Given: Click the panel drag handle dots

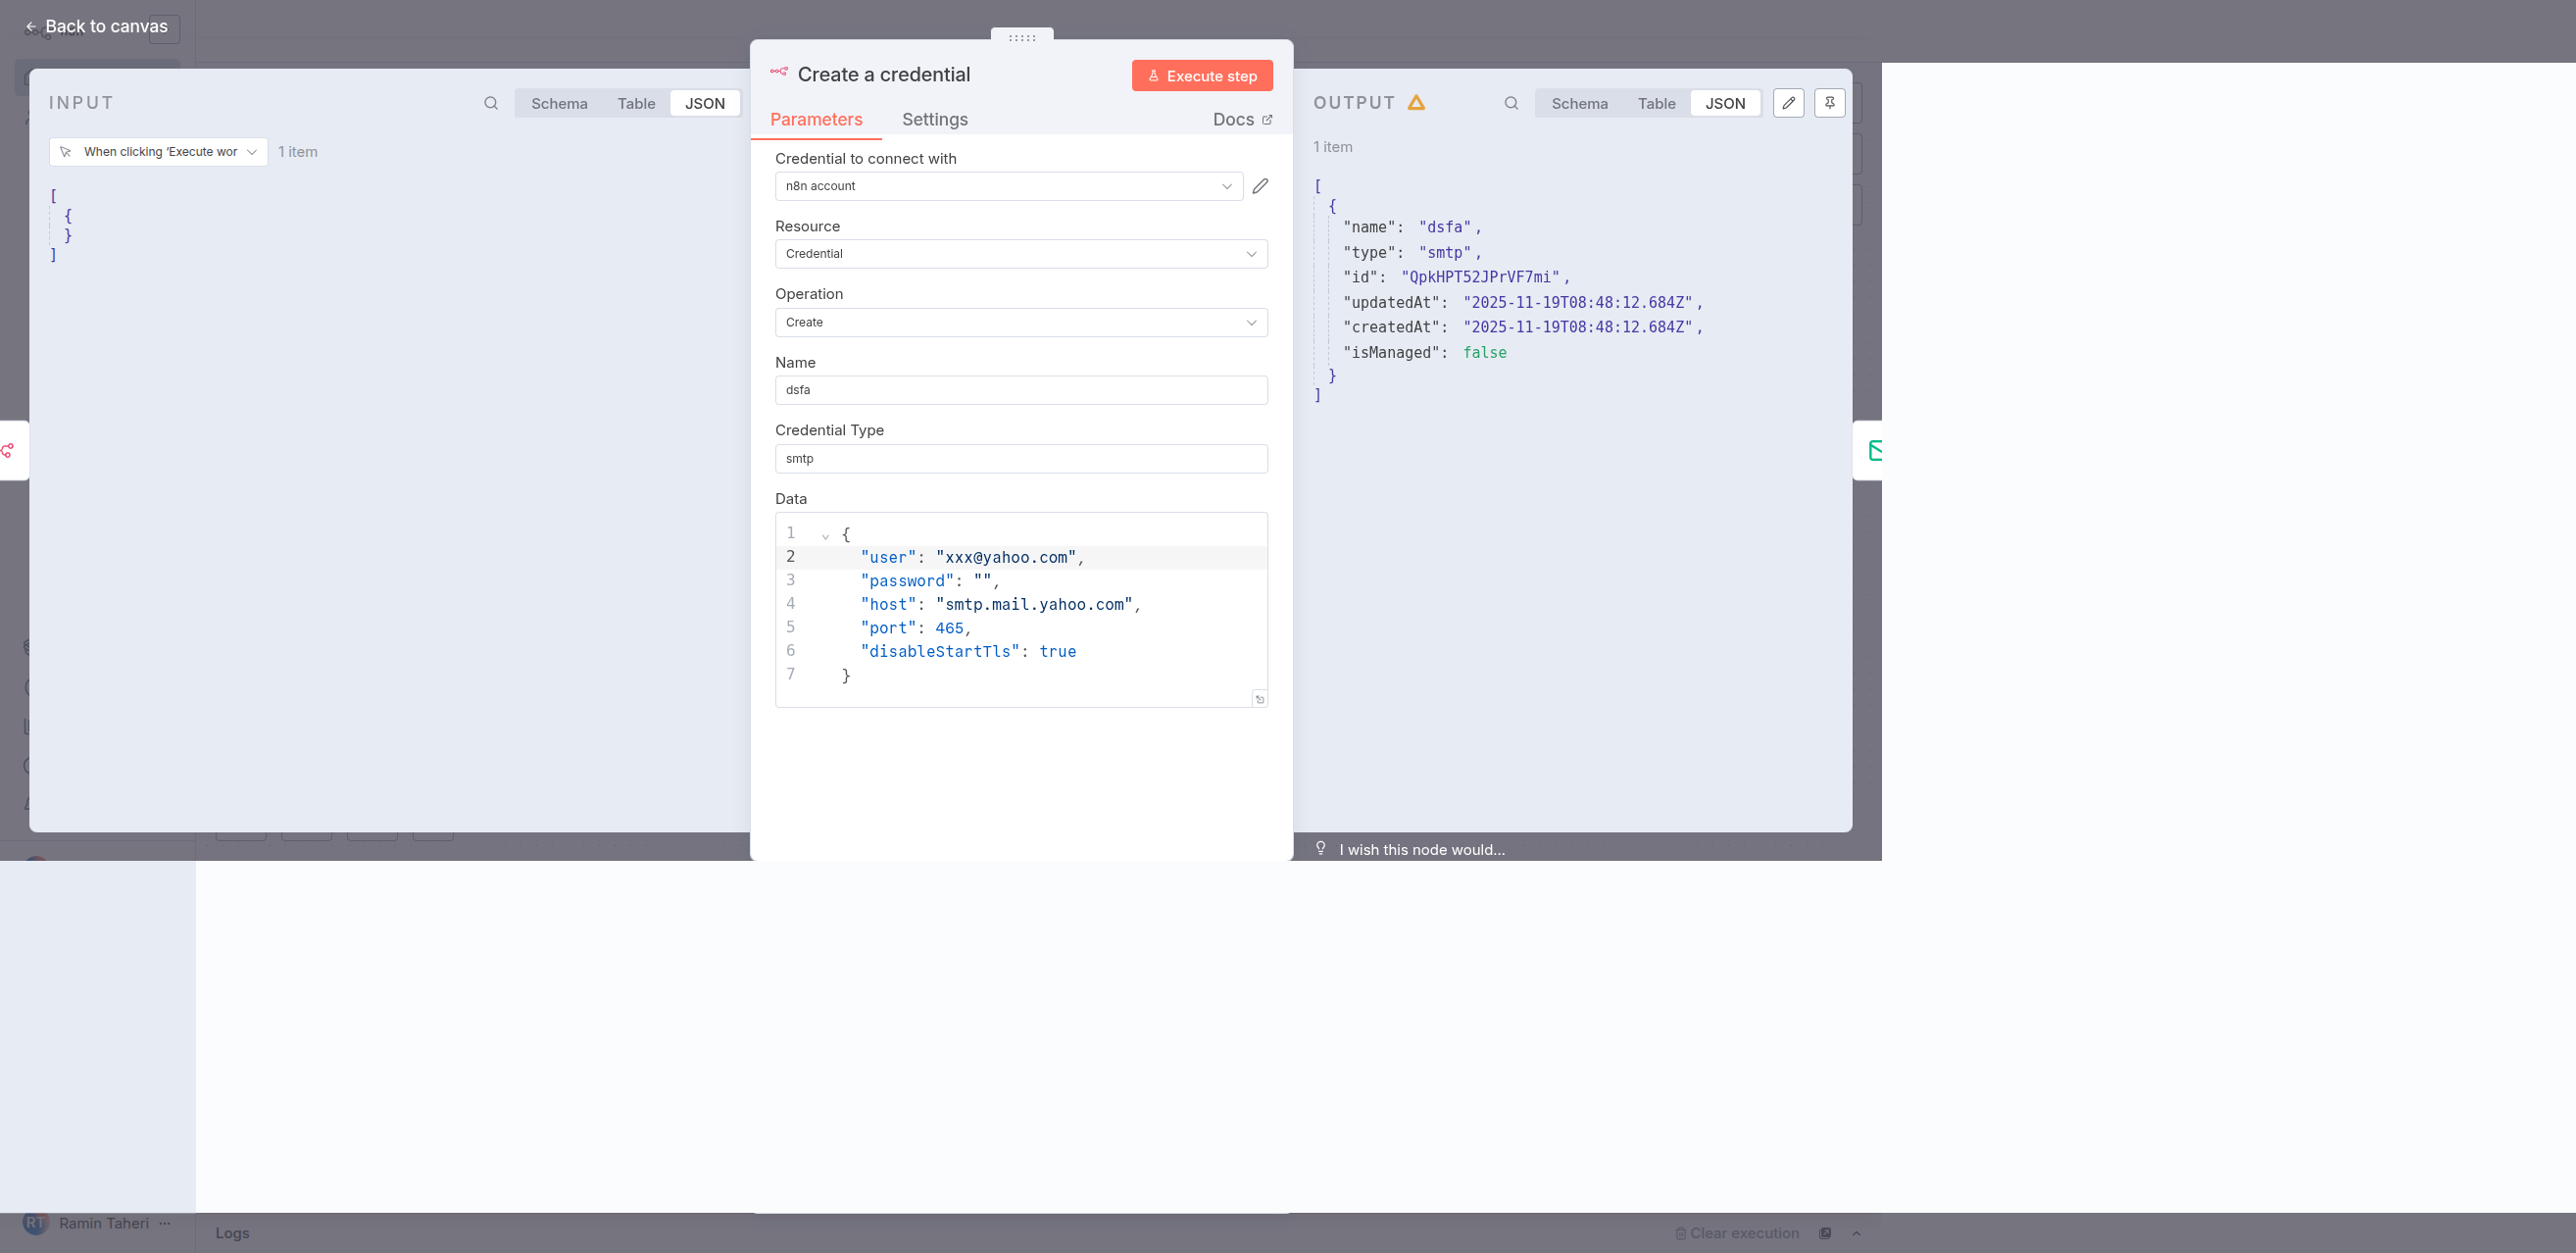Looking at the screenshot, I should click(1021, 38).
